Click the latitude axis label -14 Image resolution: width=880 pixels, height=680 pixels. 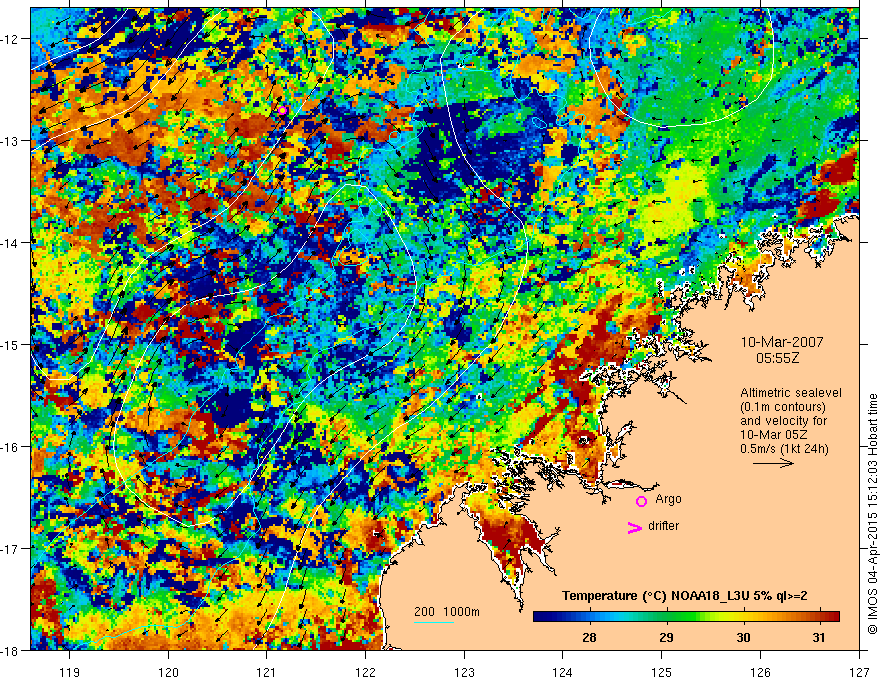point(11,242)
